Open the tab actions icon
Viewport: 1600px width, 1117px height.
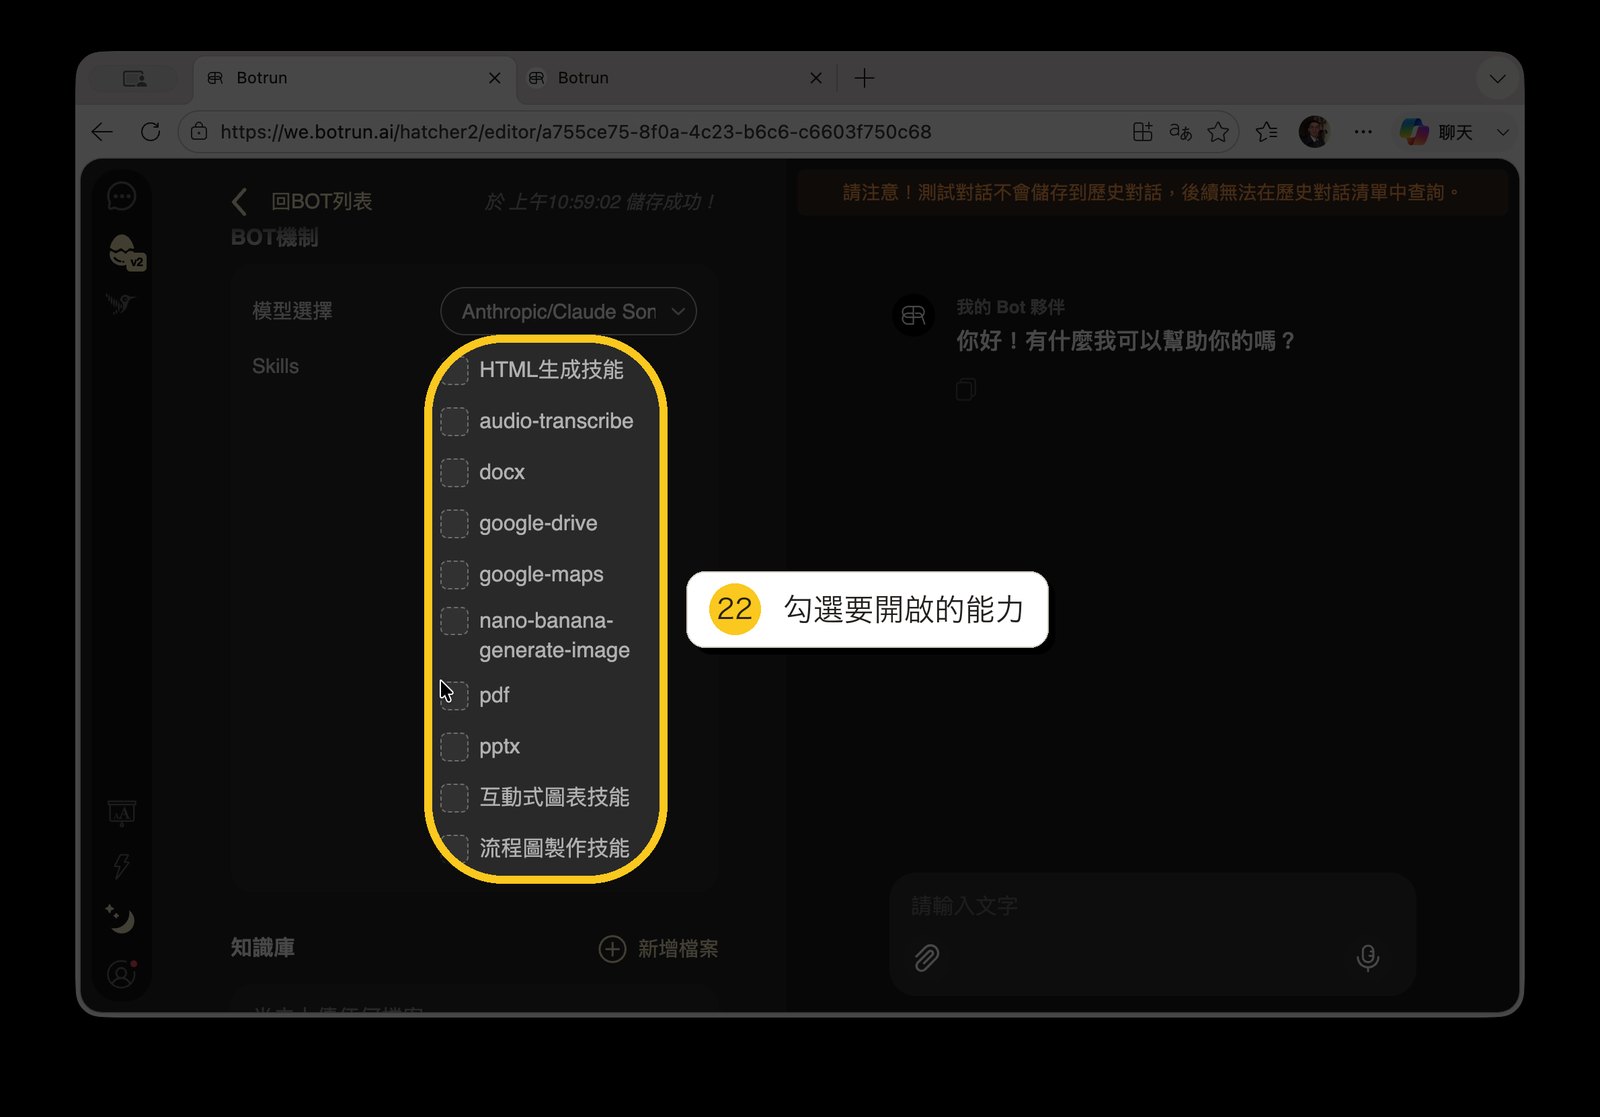pos(134,78)
